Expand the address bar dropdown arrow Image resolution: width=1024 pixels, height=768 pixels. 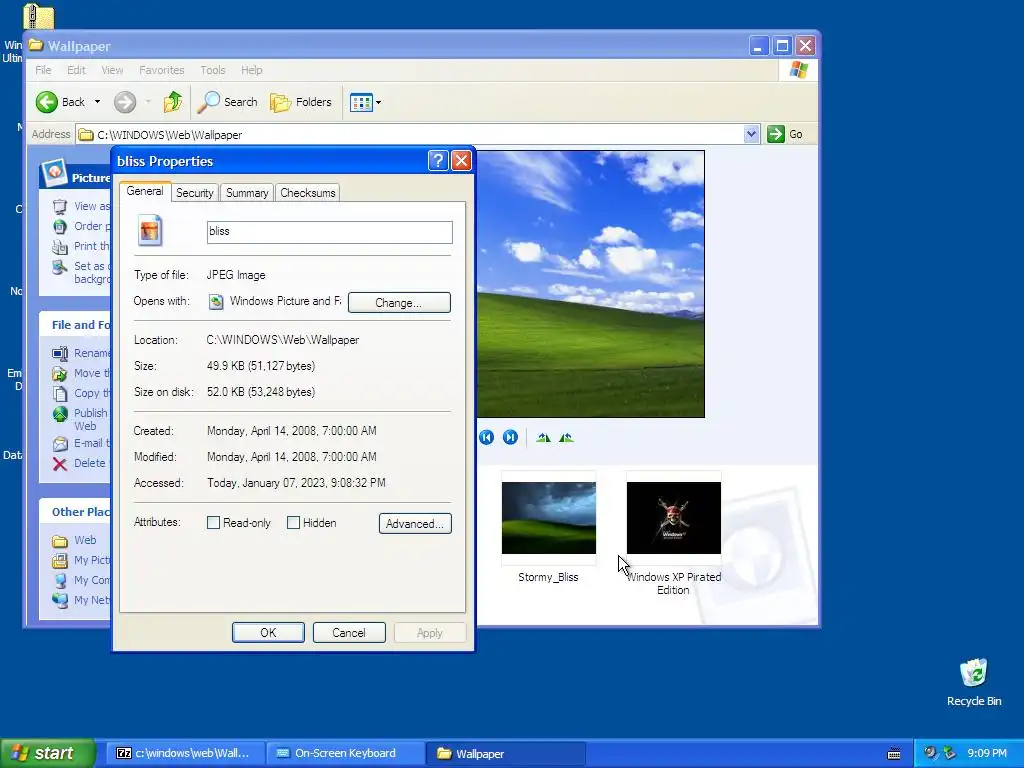(x=751, y=134)
